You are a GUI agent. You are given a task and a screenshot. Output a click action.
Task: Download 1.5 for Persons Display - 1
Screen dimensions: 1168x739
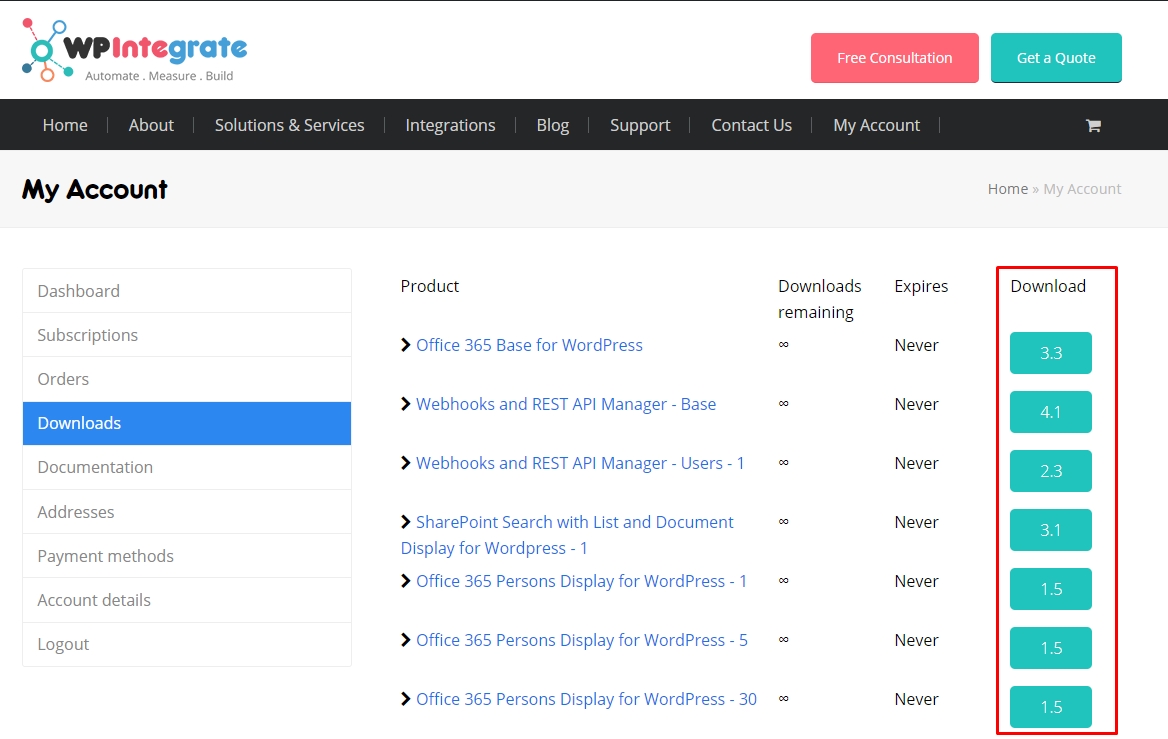[x=1051, y=589]
